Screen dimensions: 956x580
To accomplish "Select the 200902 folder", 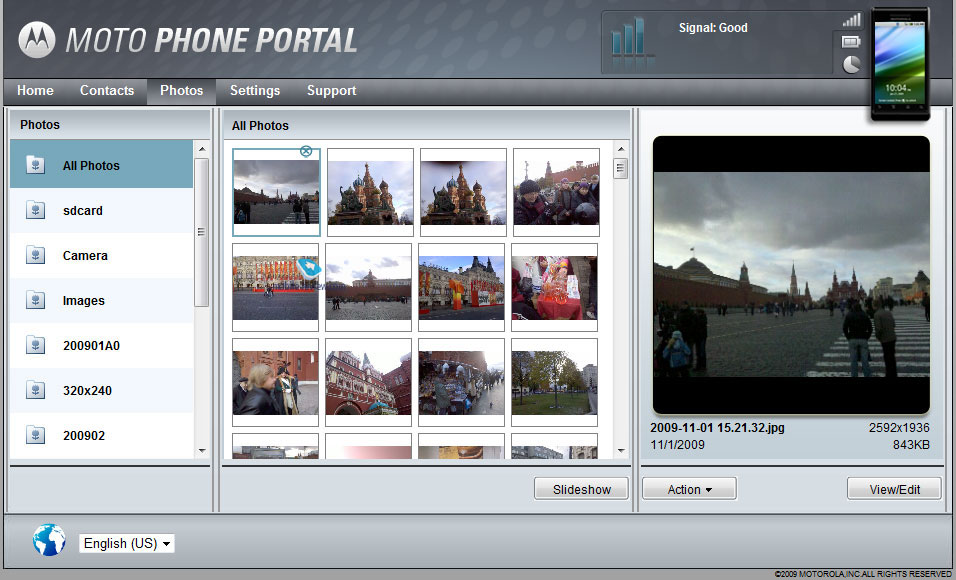I will (102, 435).
